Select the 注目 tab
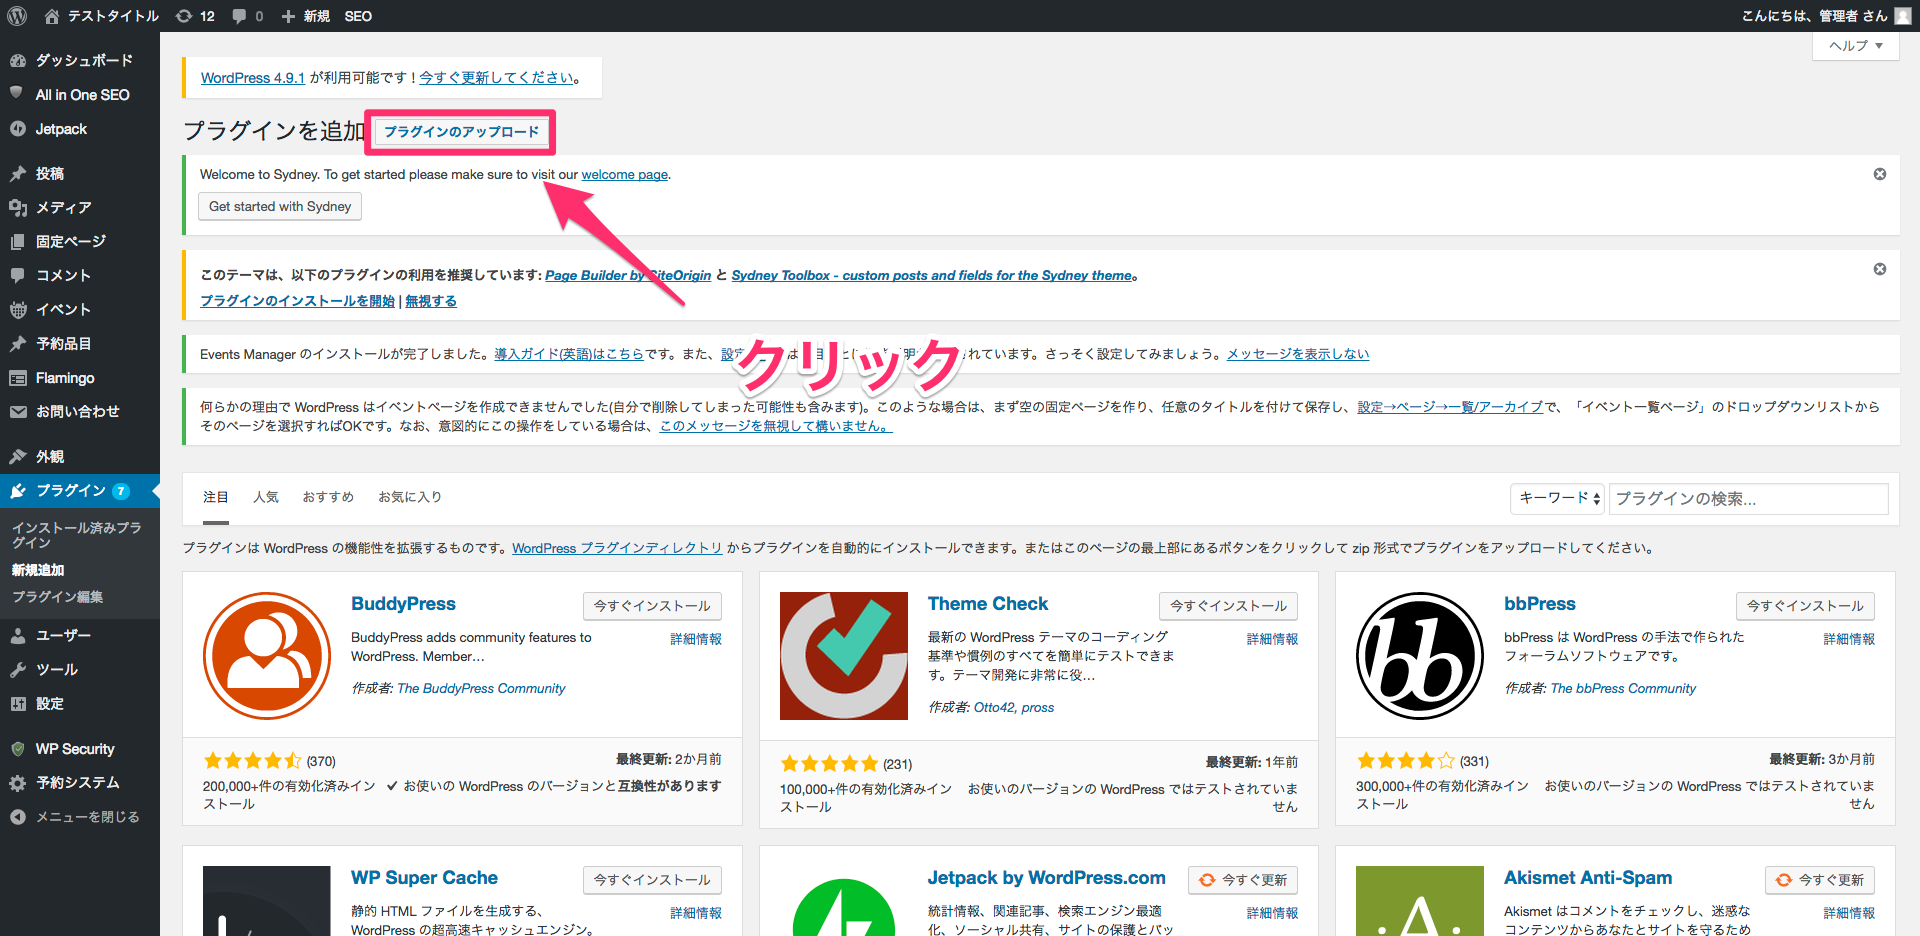 pyautogui.click(x=216, y=497)
